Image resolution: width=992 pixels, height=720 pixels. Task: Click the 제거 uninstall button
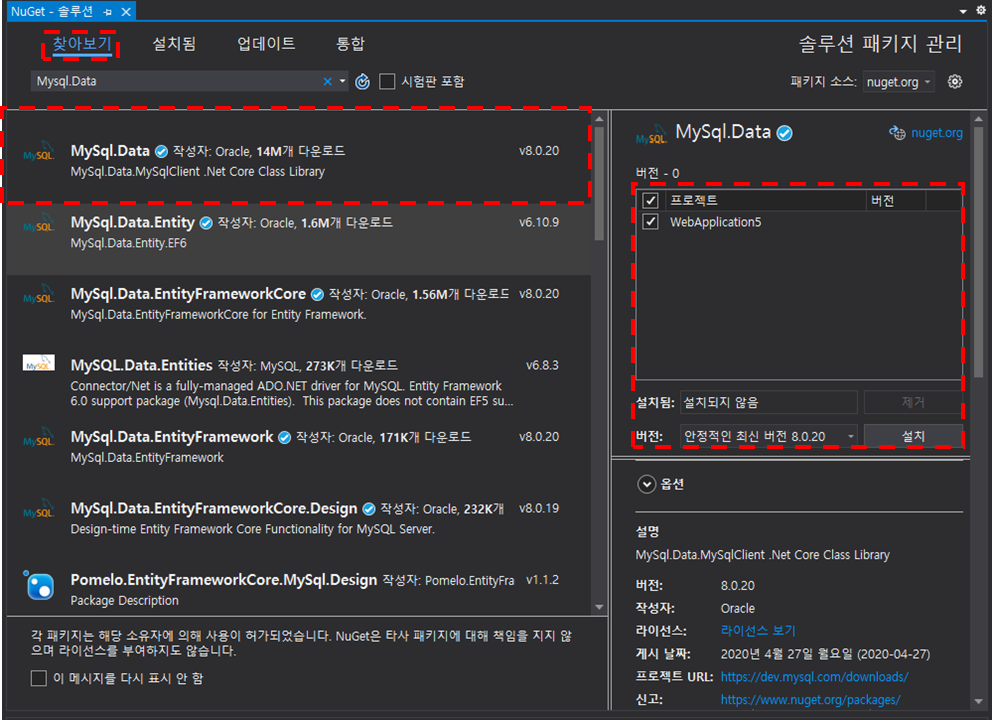[x=913, y=402]
